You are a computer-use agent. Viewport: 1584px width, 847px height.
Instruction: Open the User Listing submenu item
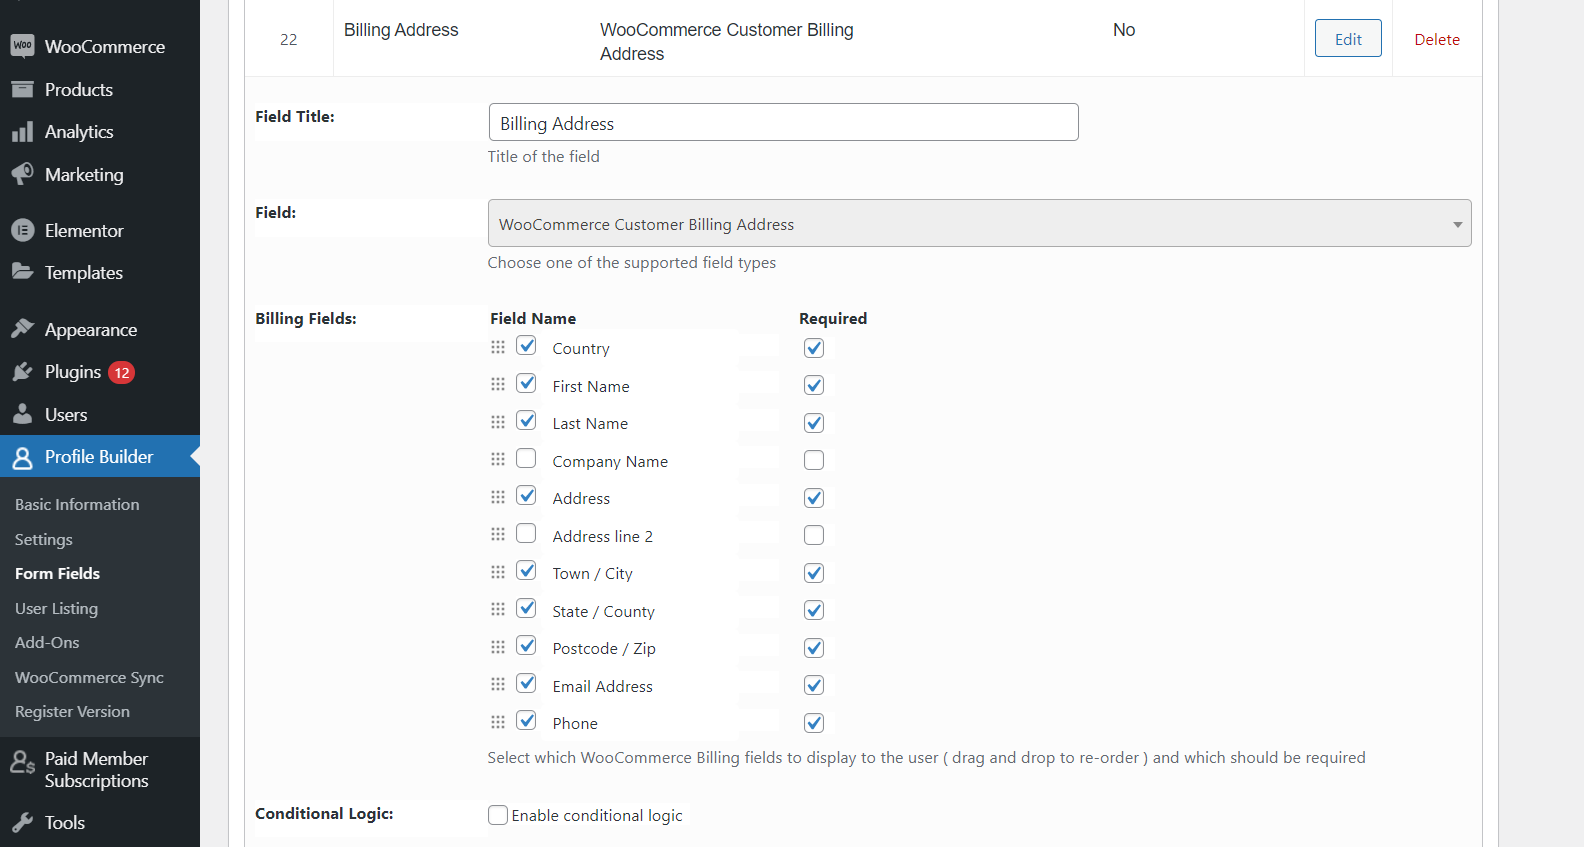pos(56,608)
